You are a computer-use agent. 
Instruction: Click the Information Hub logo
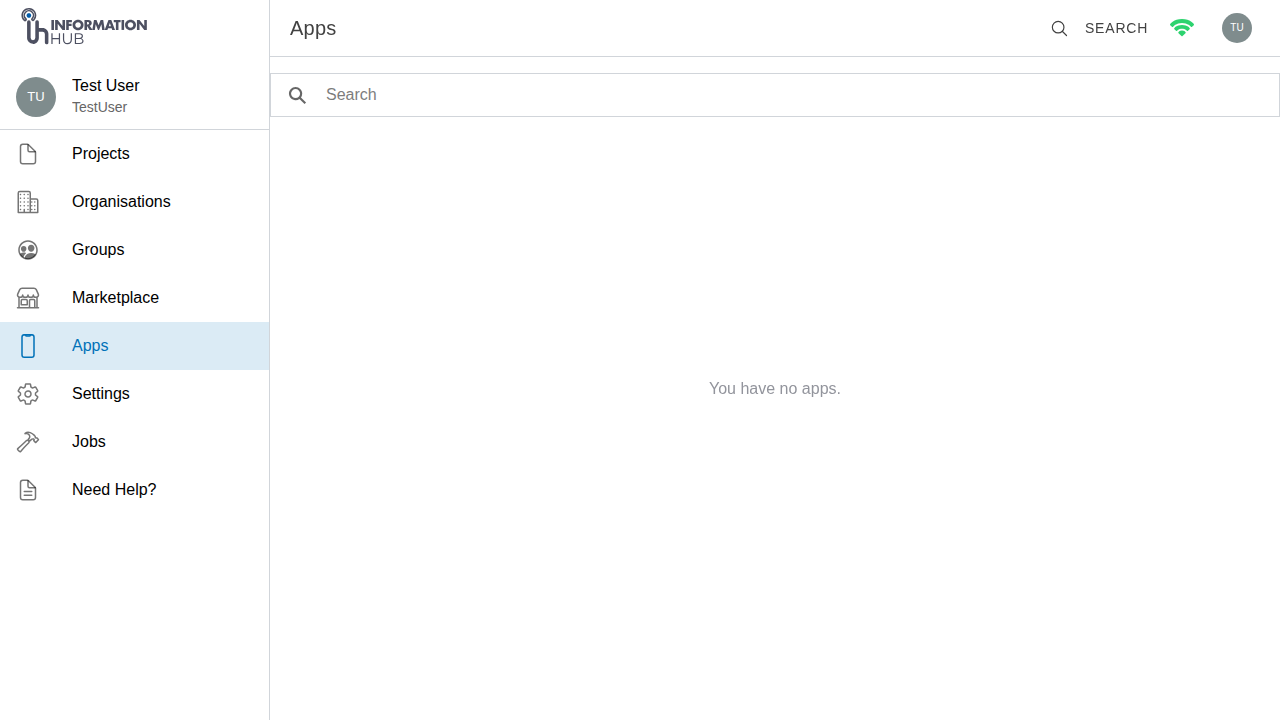[x=84, y=27]
